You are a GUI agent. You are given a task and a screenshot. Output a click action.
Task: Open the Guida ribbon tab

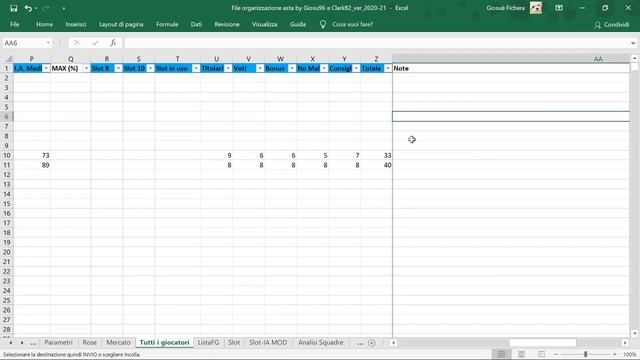pyautogui.click(x=298, y=24)
